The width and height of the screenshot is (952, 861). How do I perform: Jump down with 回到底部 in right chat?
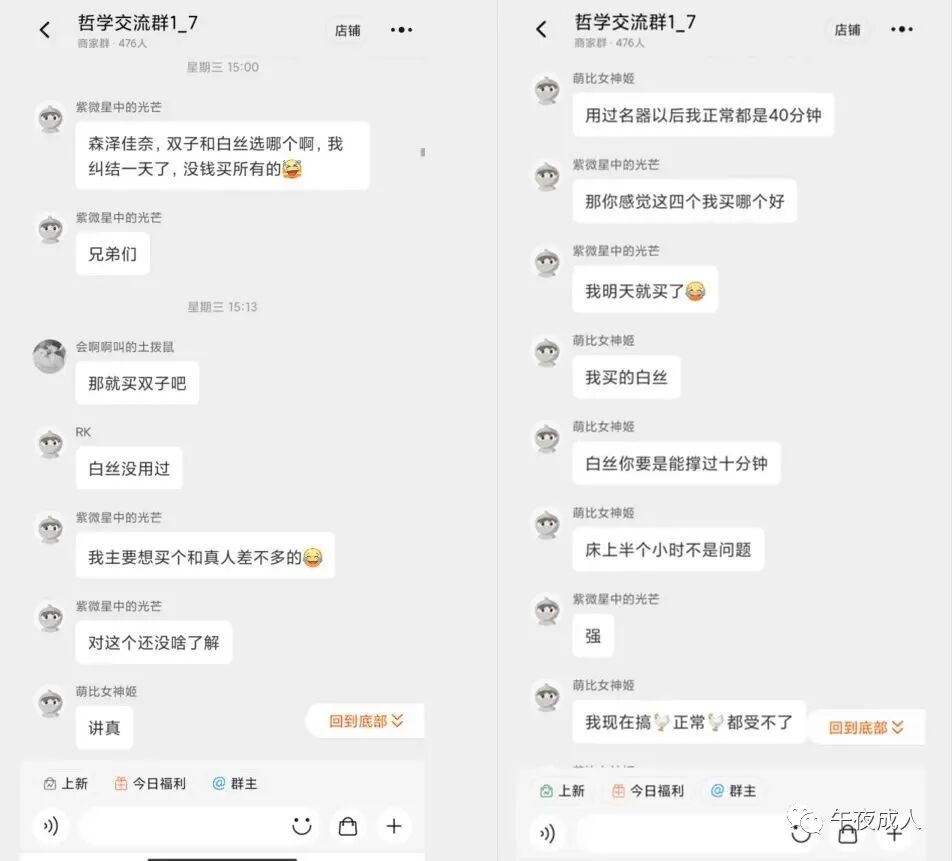pos(866,727)
